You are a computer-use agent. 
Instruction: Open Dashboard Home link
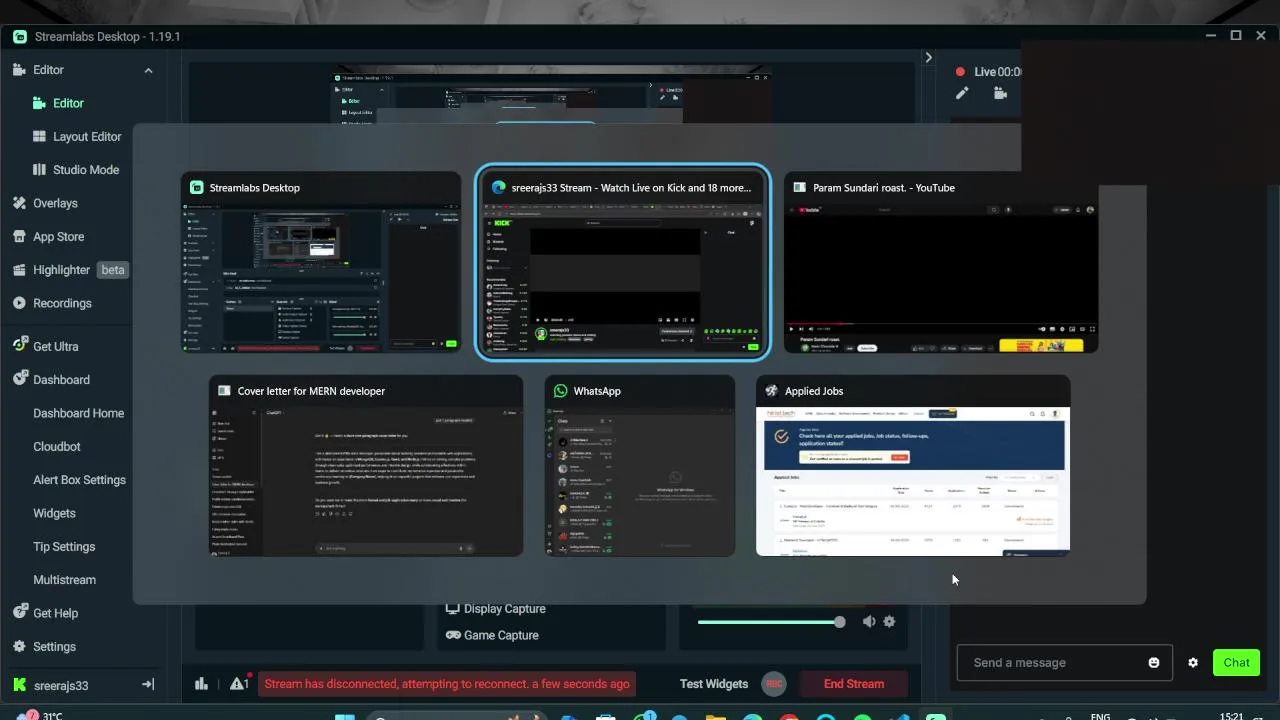(x=79, y=413)
